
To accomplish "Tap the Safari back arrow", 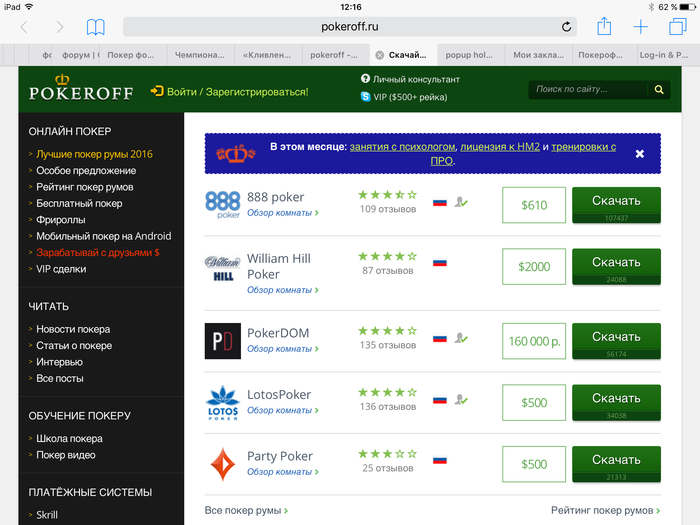I will point(24,27).
